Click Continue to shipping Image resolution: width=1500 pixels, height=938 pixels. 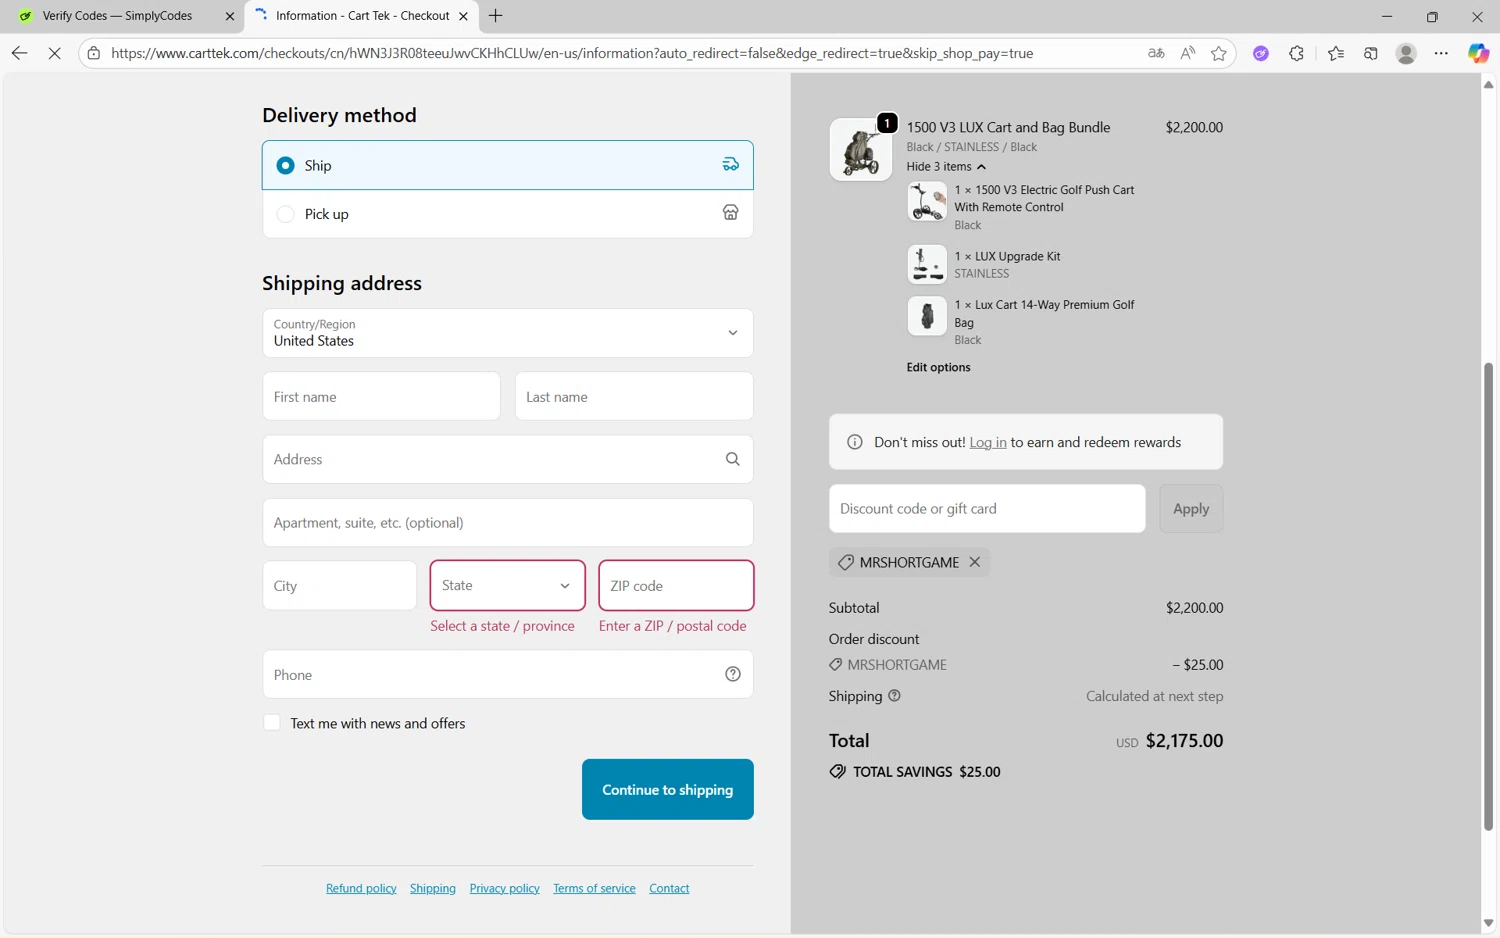pos(668,789)
